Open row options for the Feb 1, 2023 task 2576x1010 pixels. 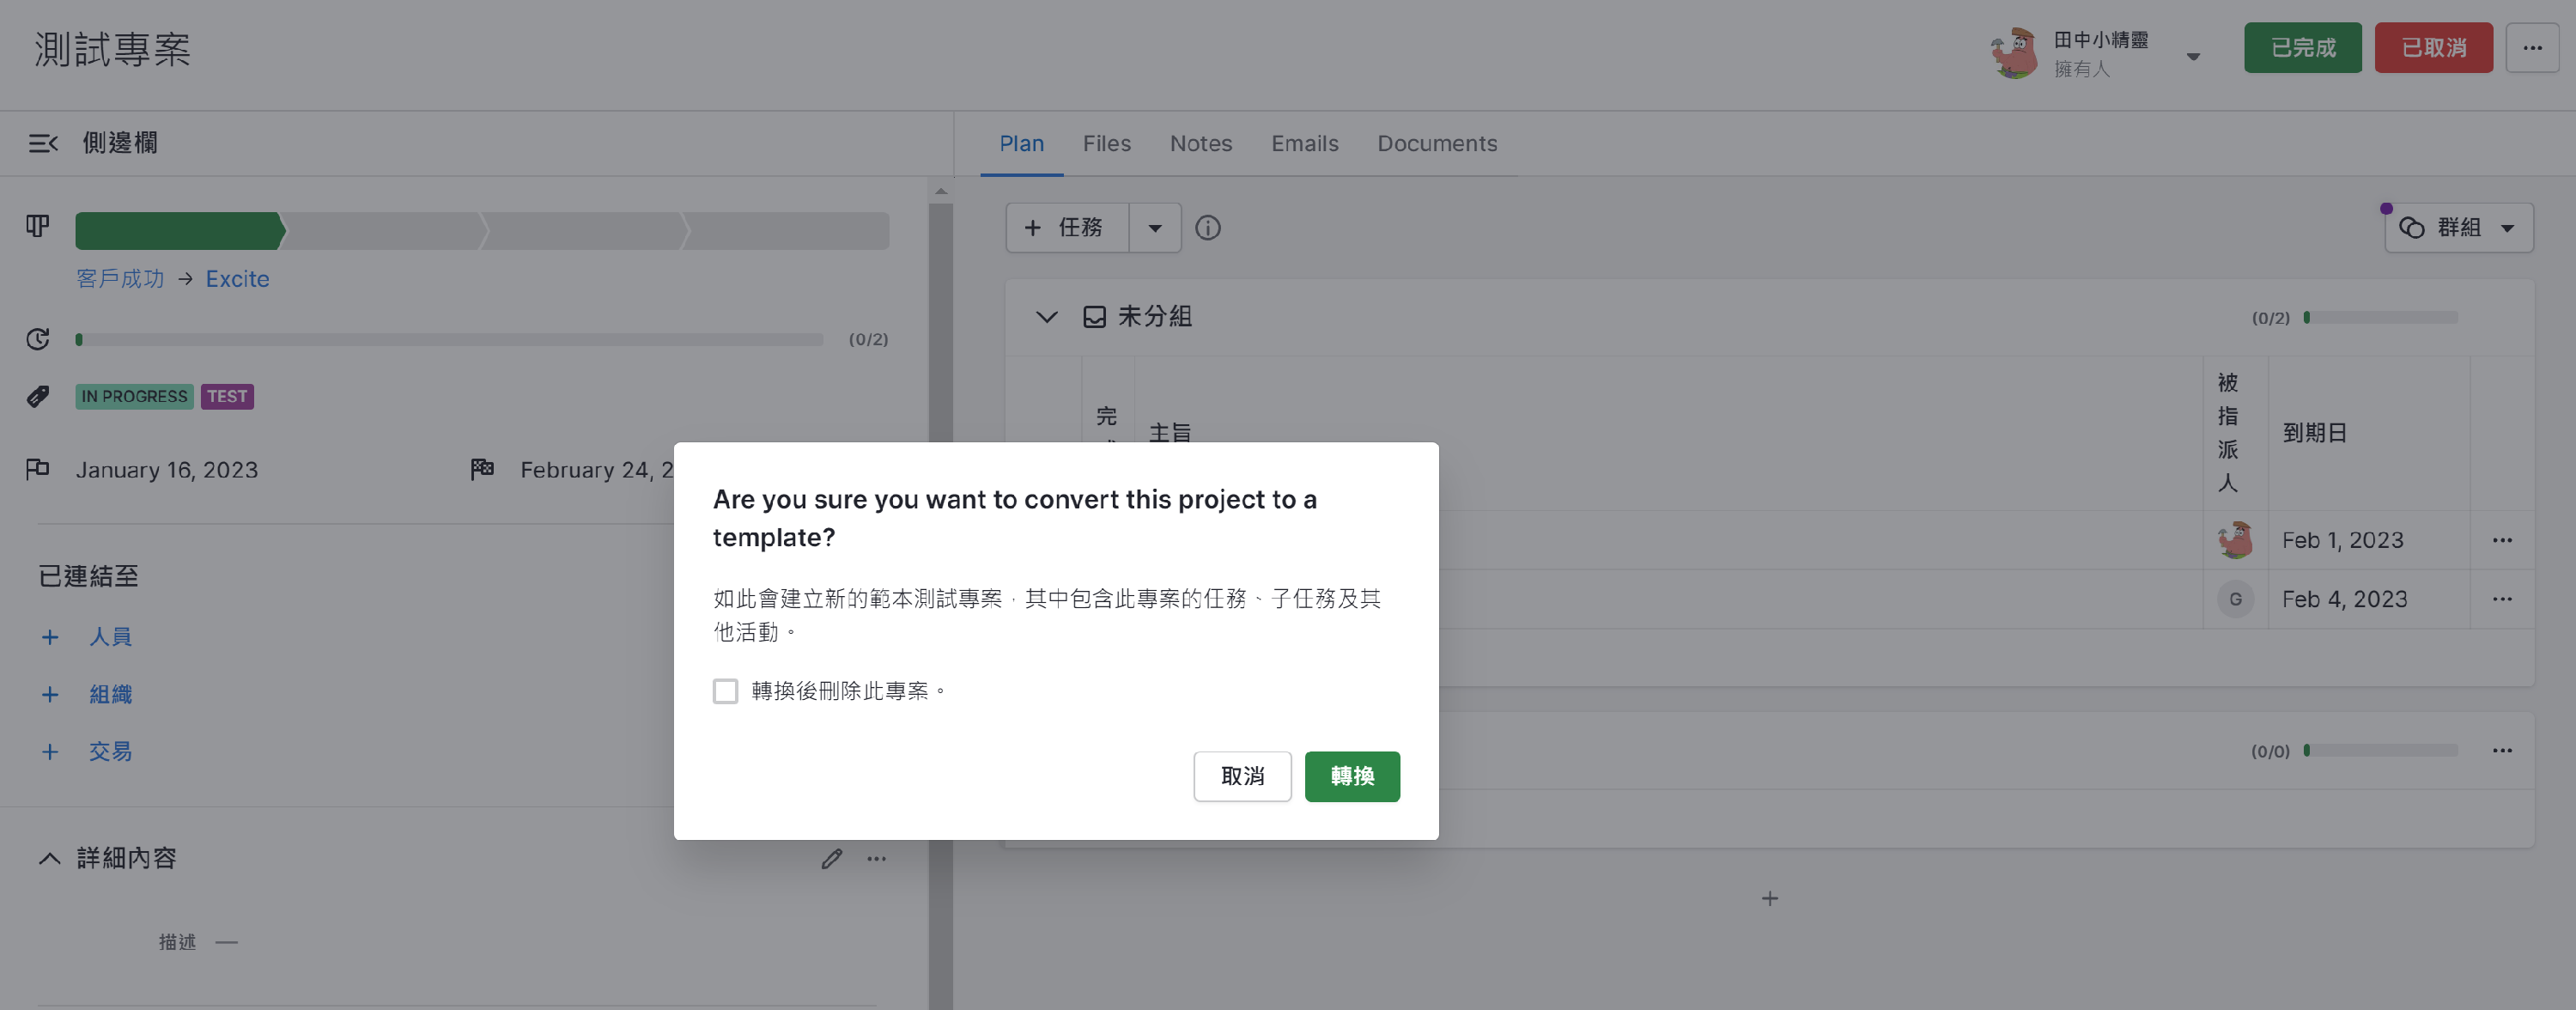pyautogui.click(x=2501, y=540)
